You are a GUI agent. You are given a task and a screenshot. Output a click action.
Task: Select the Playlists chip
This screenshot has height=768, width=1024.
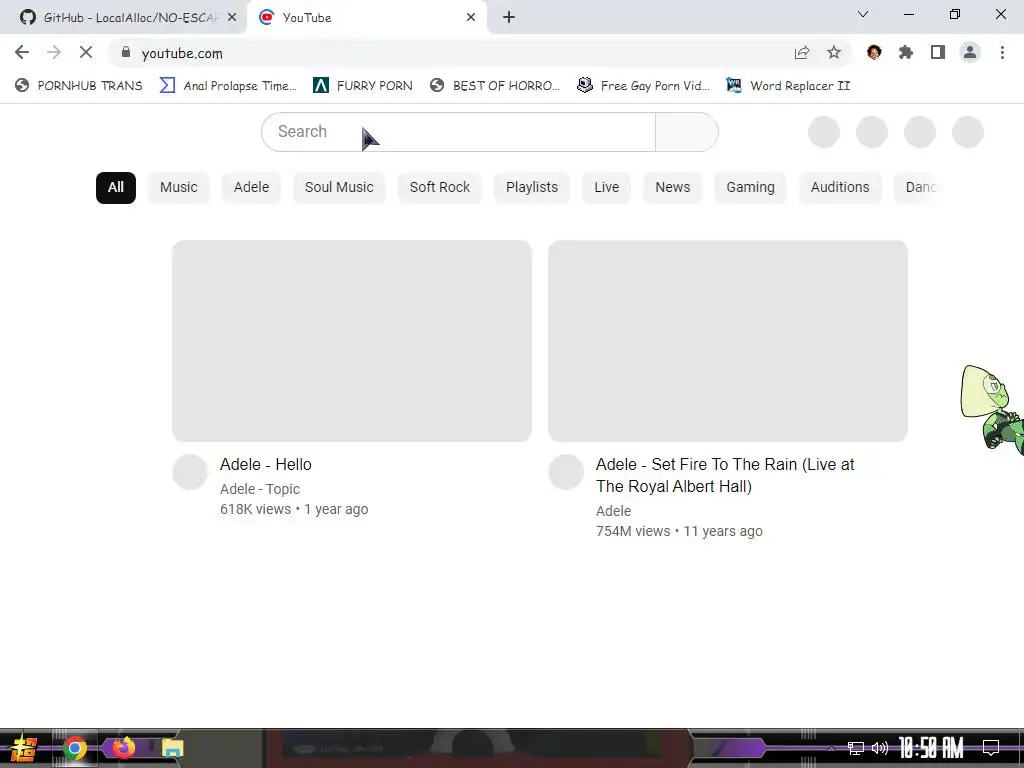(532, 187)
